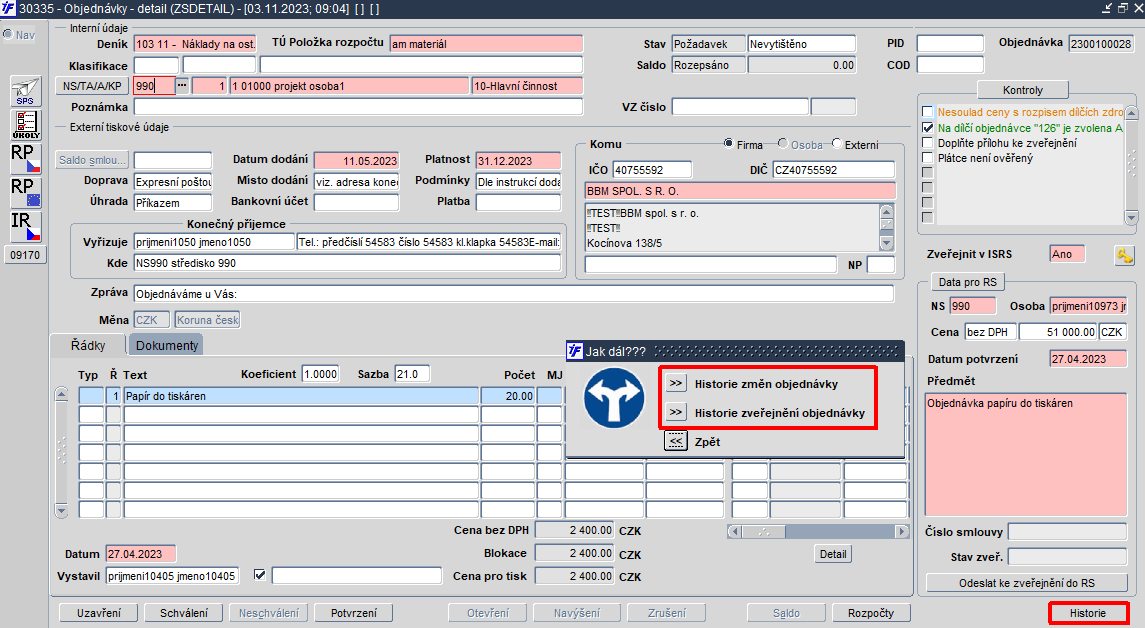Click the Vyřizuje field prijmeni1050 jmeno1050
Image resolution: width=1145 pixels, height=628 pixels.
[214, 242]
